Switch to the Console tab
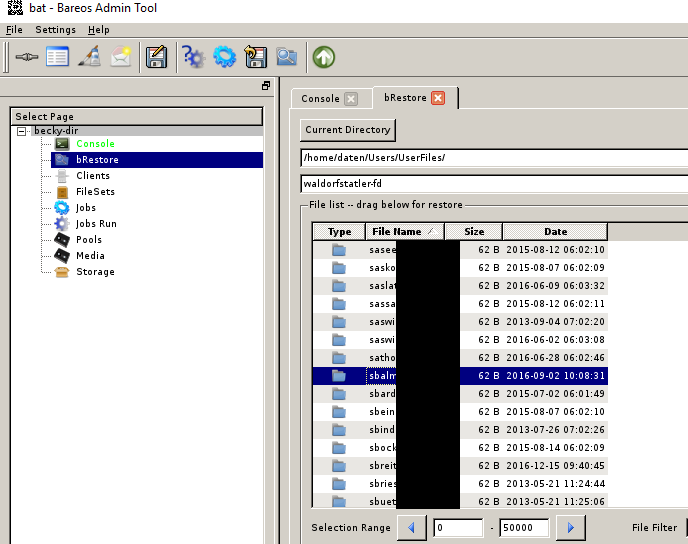Screen dimensions: 688x544 click(x=320, y=99)
